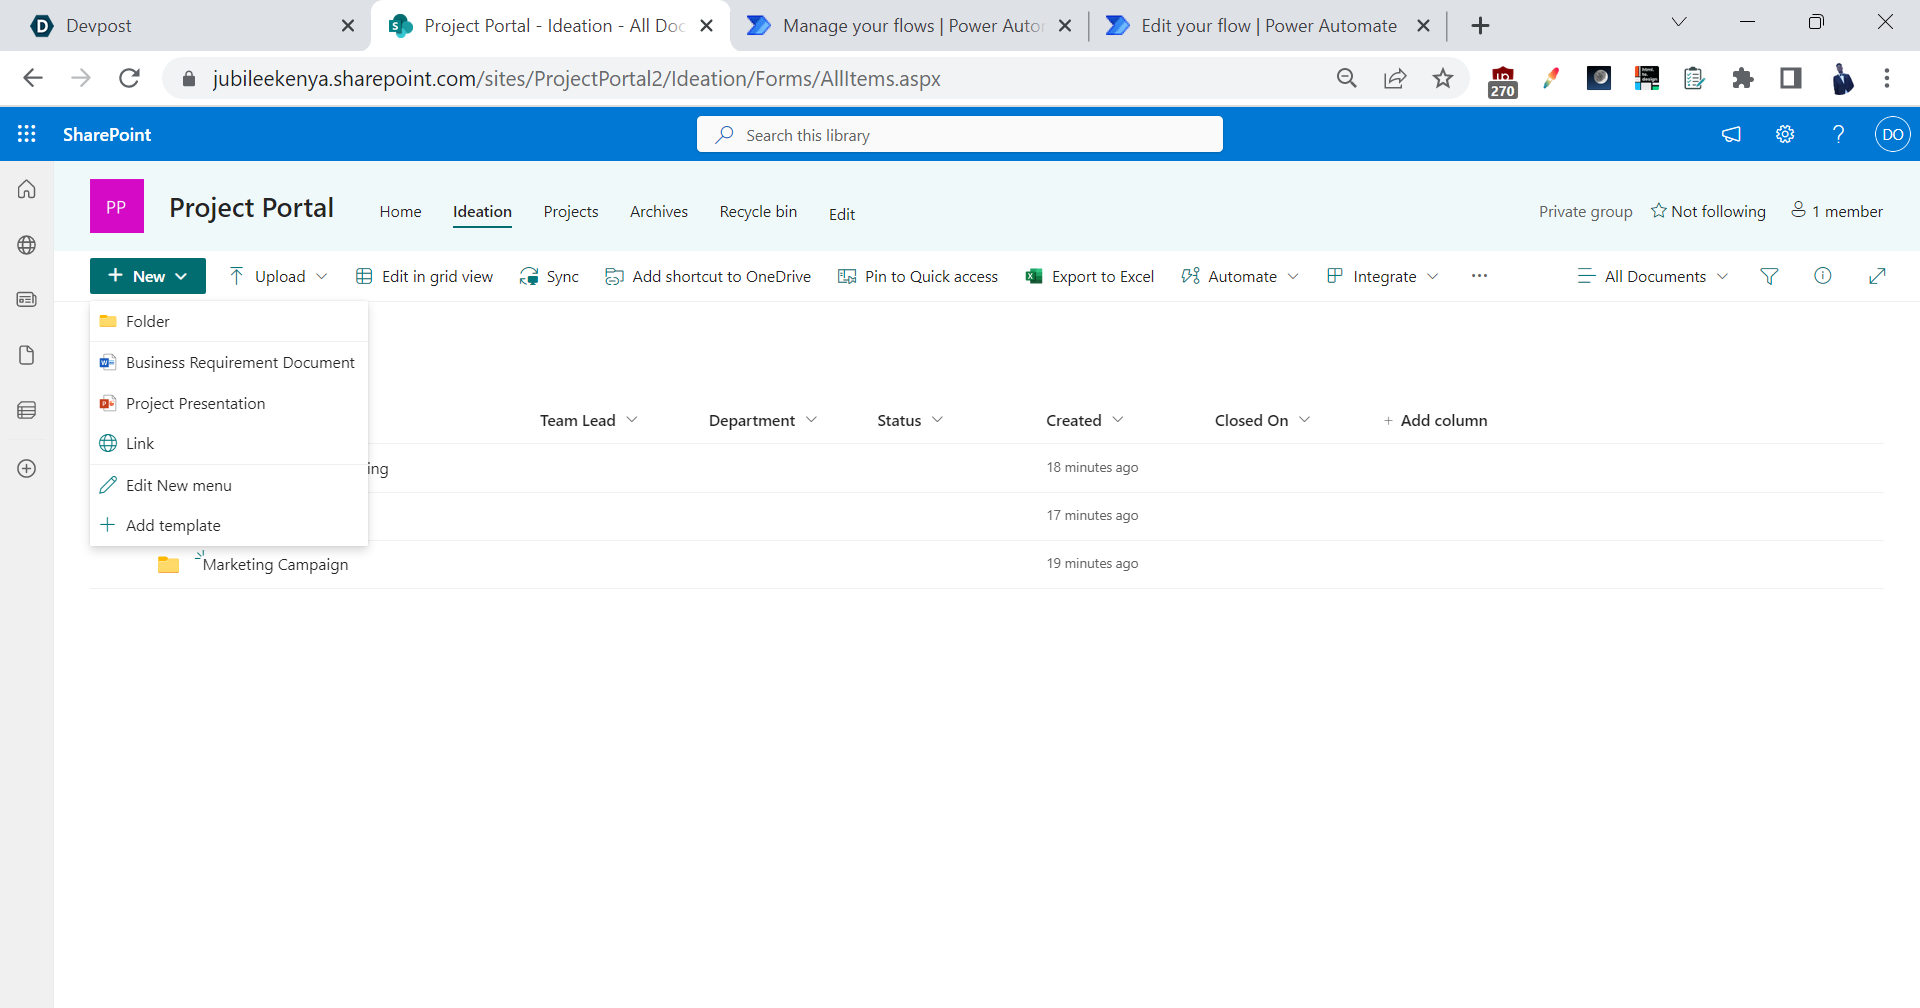Viewport: 1920px width, 1008px height.
Task: Open the Chrome three-dot menu
Action: pyautogui.click(x=1887, y=78)
